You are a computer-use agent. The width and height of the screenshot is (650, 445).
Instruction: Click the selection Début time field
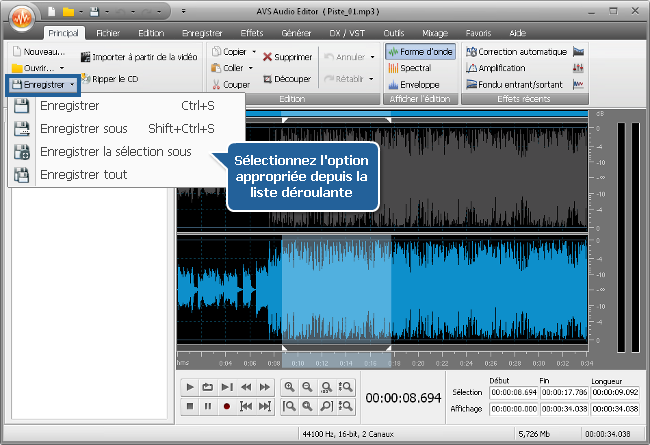[513, 393]
